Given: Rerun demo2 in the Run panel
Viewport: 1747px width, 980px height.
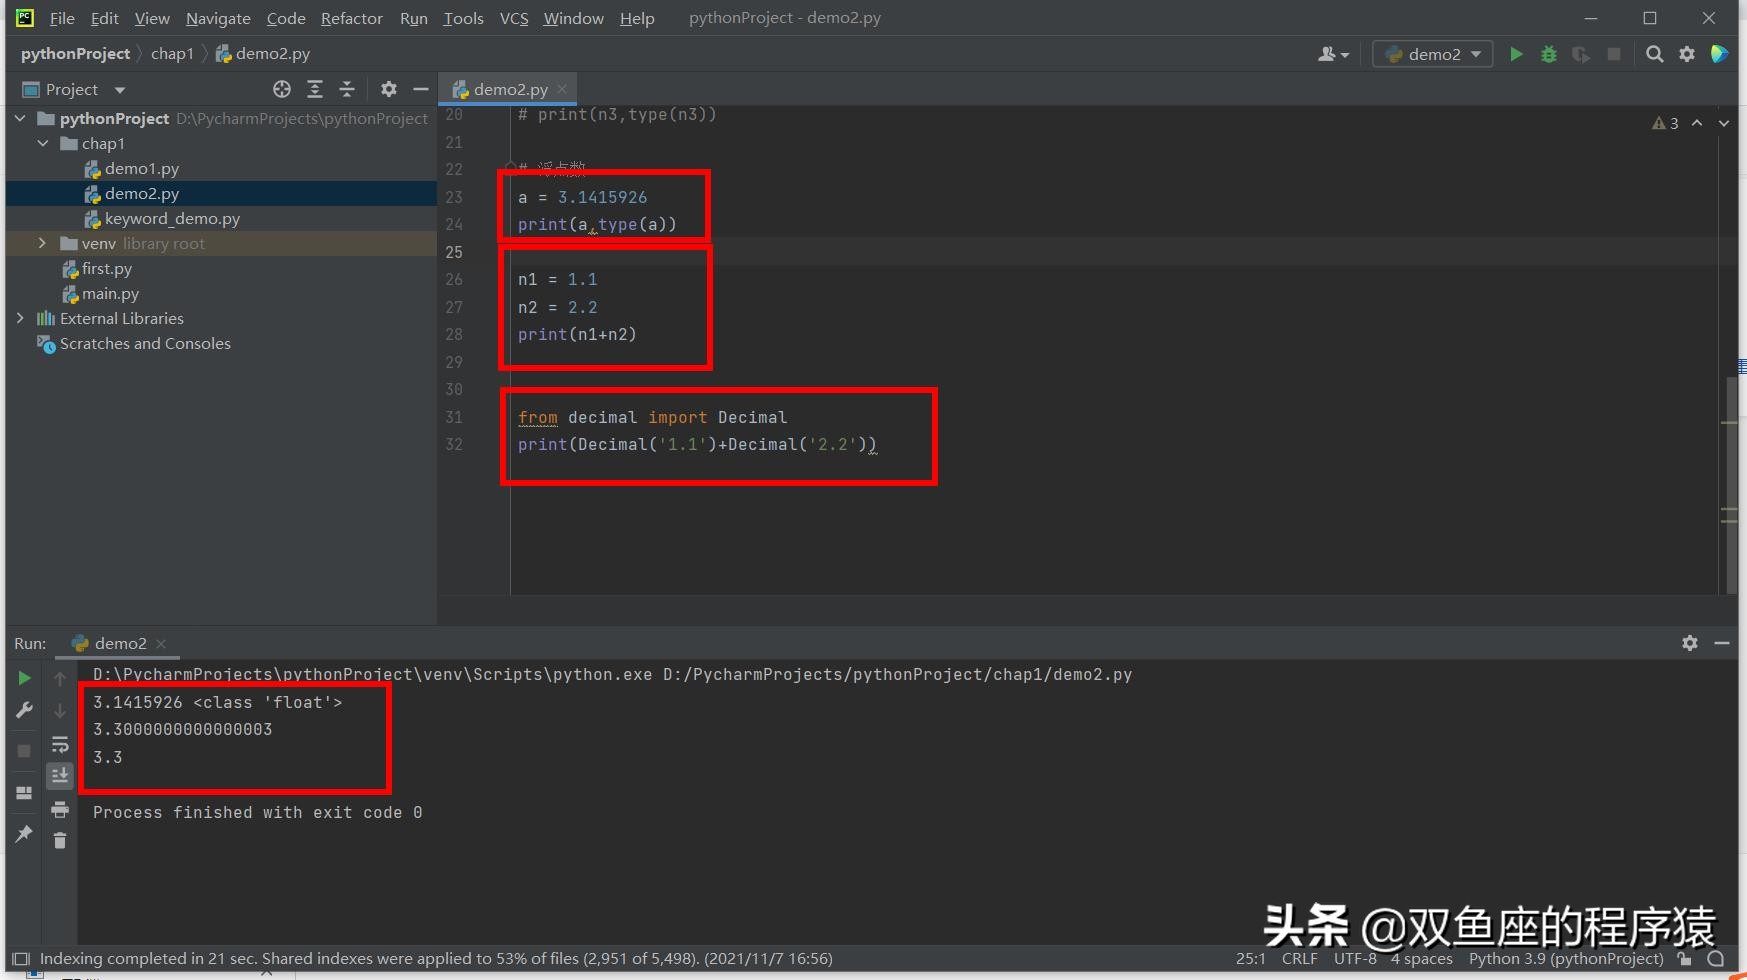Looking at the screenshot, I should point(24,677).
